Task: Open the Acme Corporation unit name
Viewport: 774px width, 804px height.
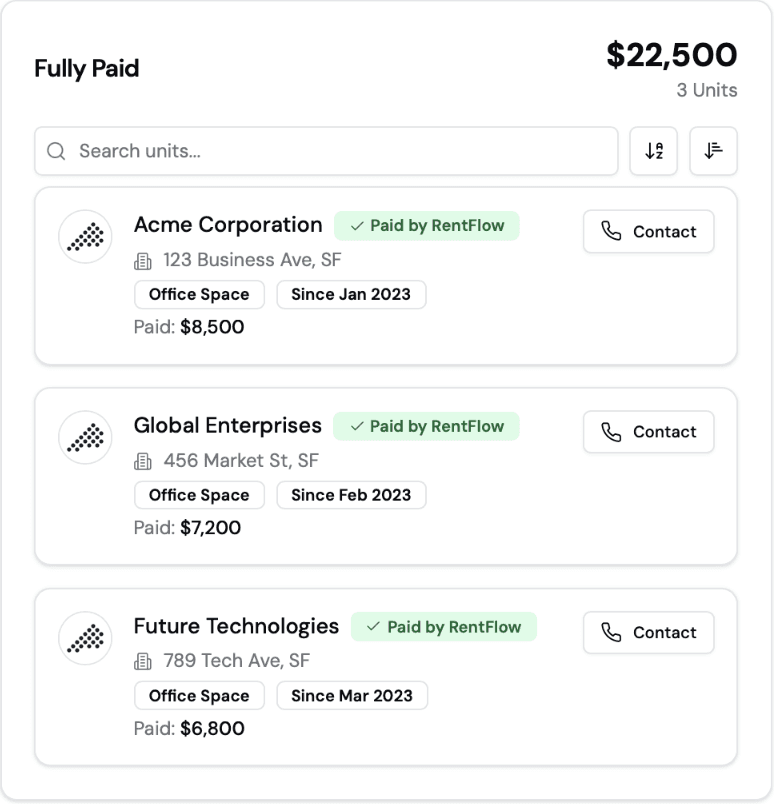Action: coord(228,225)
